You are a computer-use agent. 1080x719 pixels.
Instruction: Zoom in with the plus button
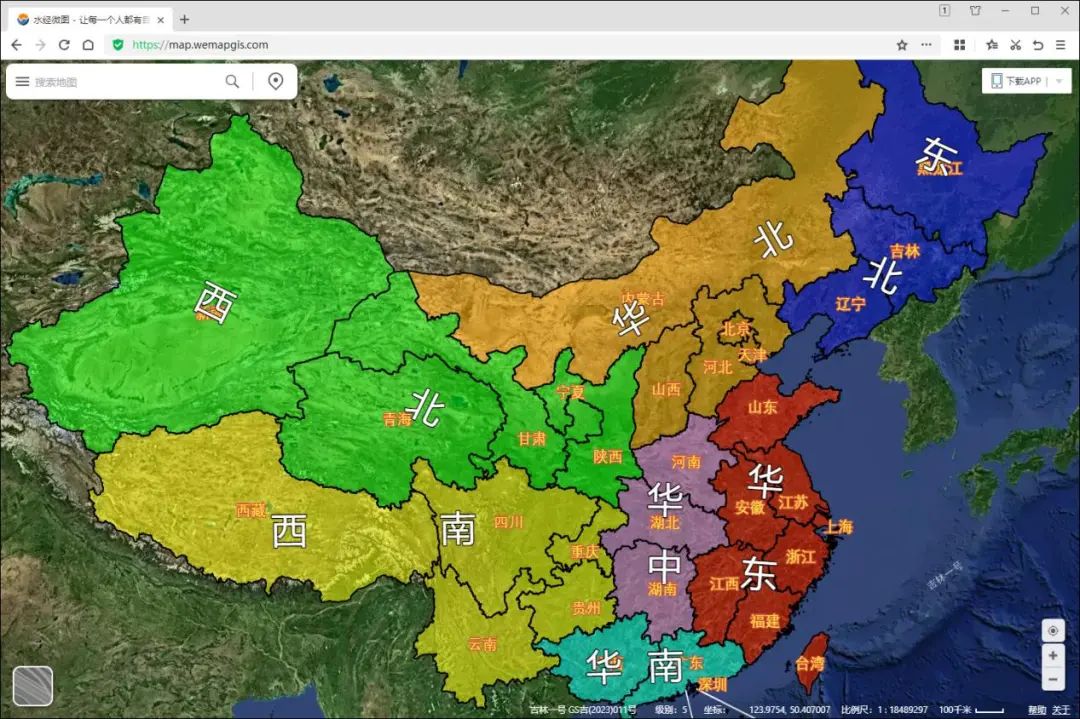click(x=1053, y=656)
